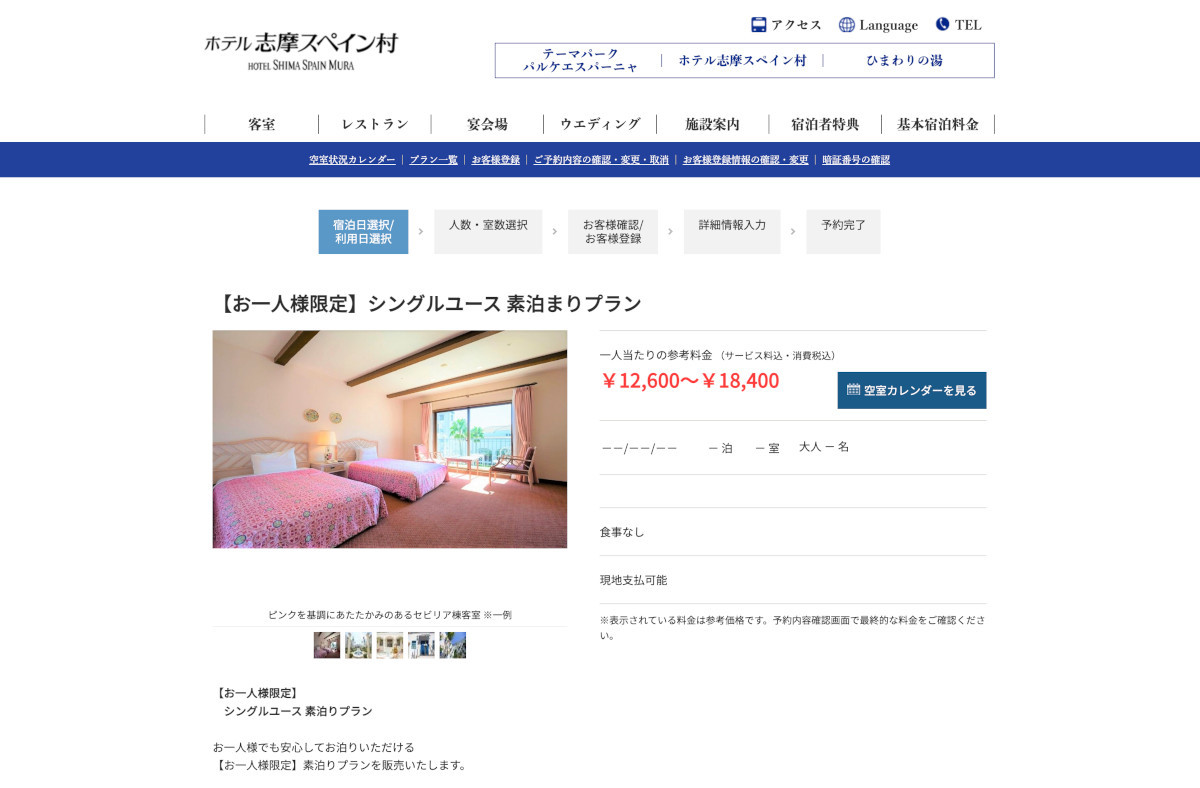This screenshot has width=1200, height=788.
Task: Open the お客様登録 link
Action: click(496, 160)
